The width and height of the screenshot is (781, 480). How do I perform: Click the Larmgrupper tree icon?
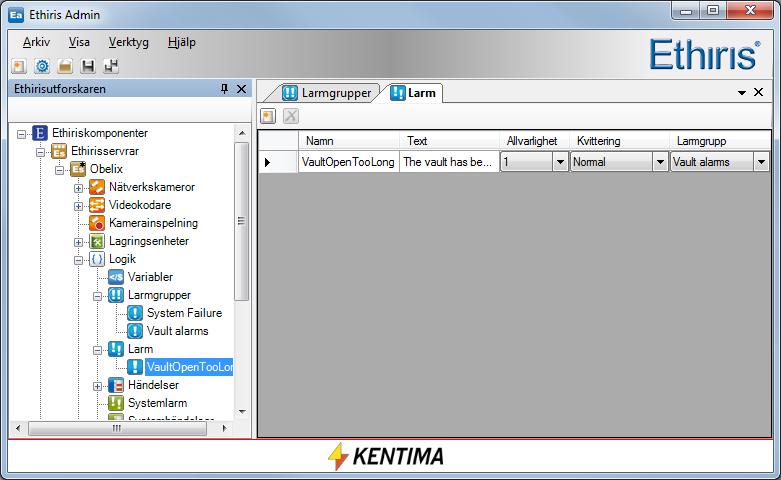pos(116,295)
